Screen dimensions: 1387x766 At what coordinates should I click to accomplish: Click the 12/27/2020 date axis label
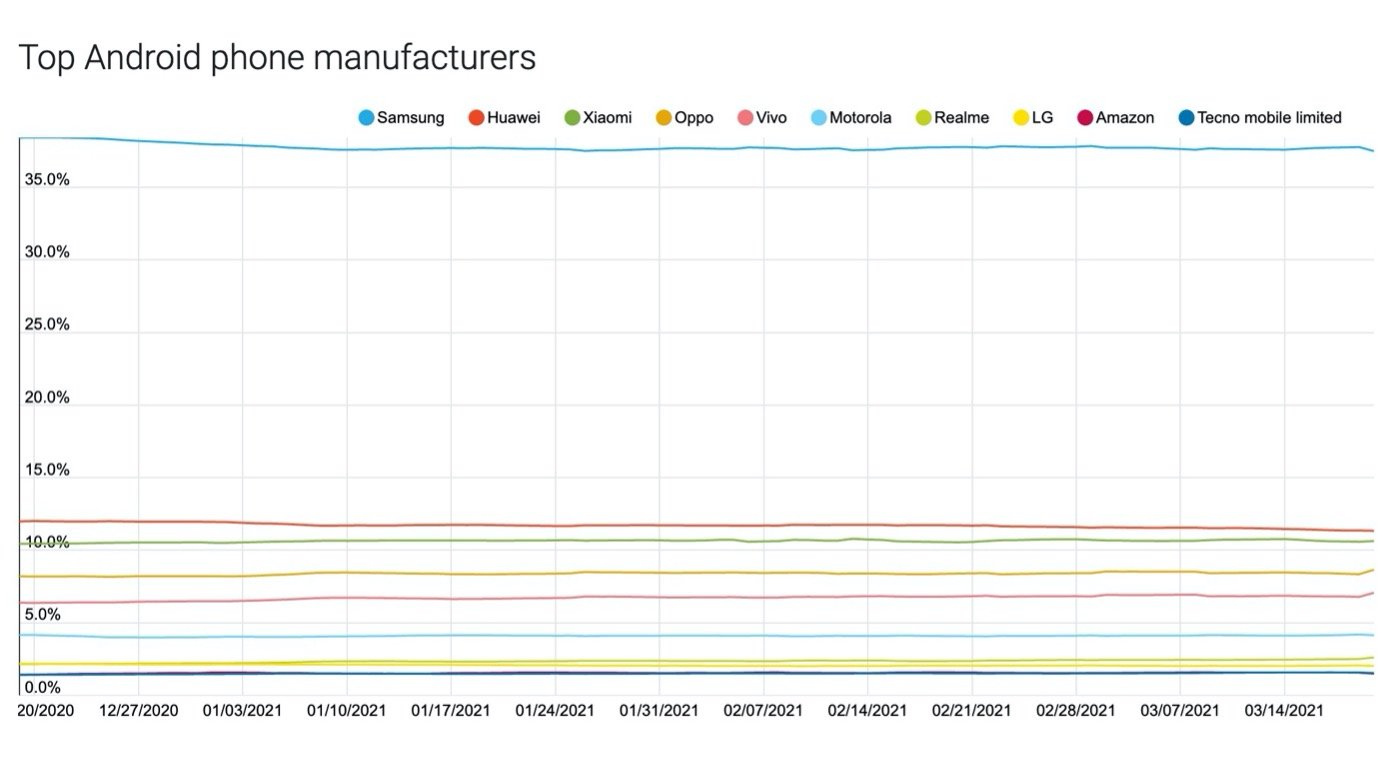tap(138, 711)
